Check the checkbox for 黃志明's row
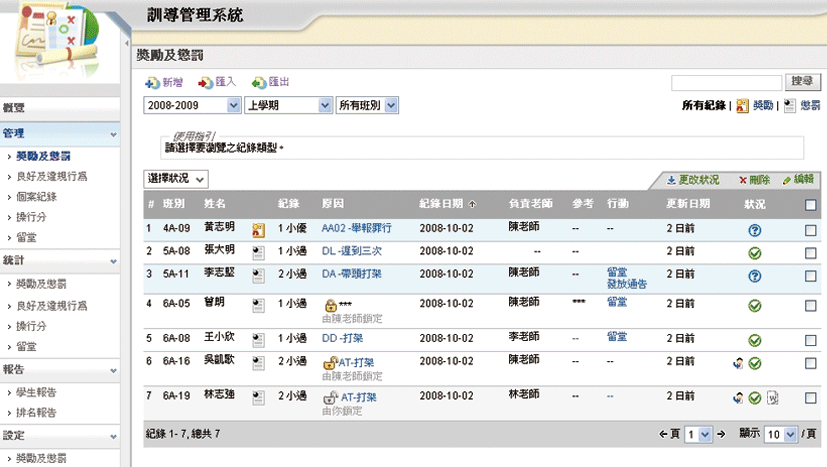 click(811, 230)
